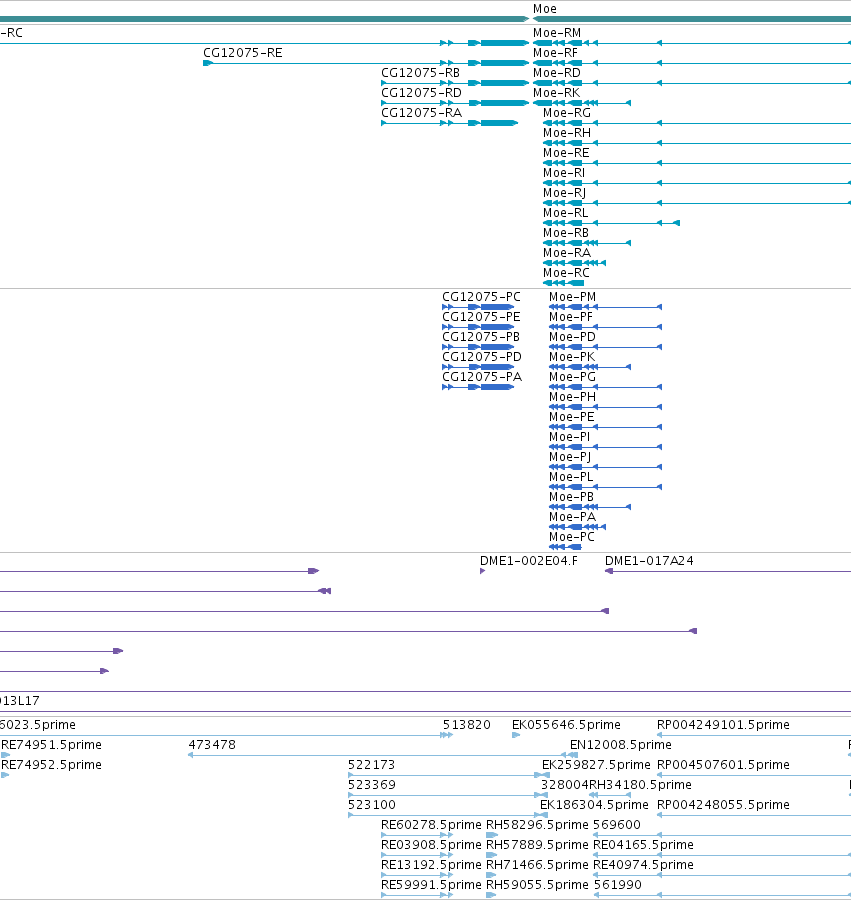This screenshot has width=851, height=900.
Task: Click EST label 522173
Action: (x=371, y=766)
